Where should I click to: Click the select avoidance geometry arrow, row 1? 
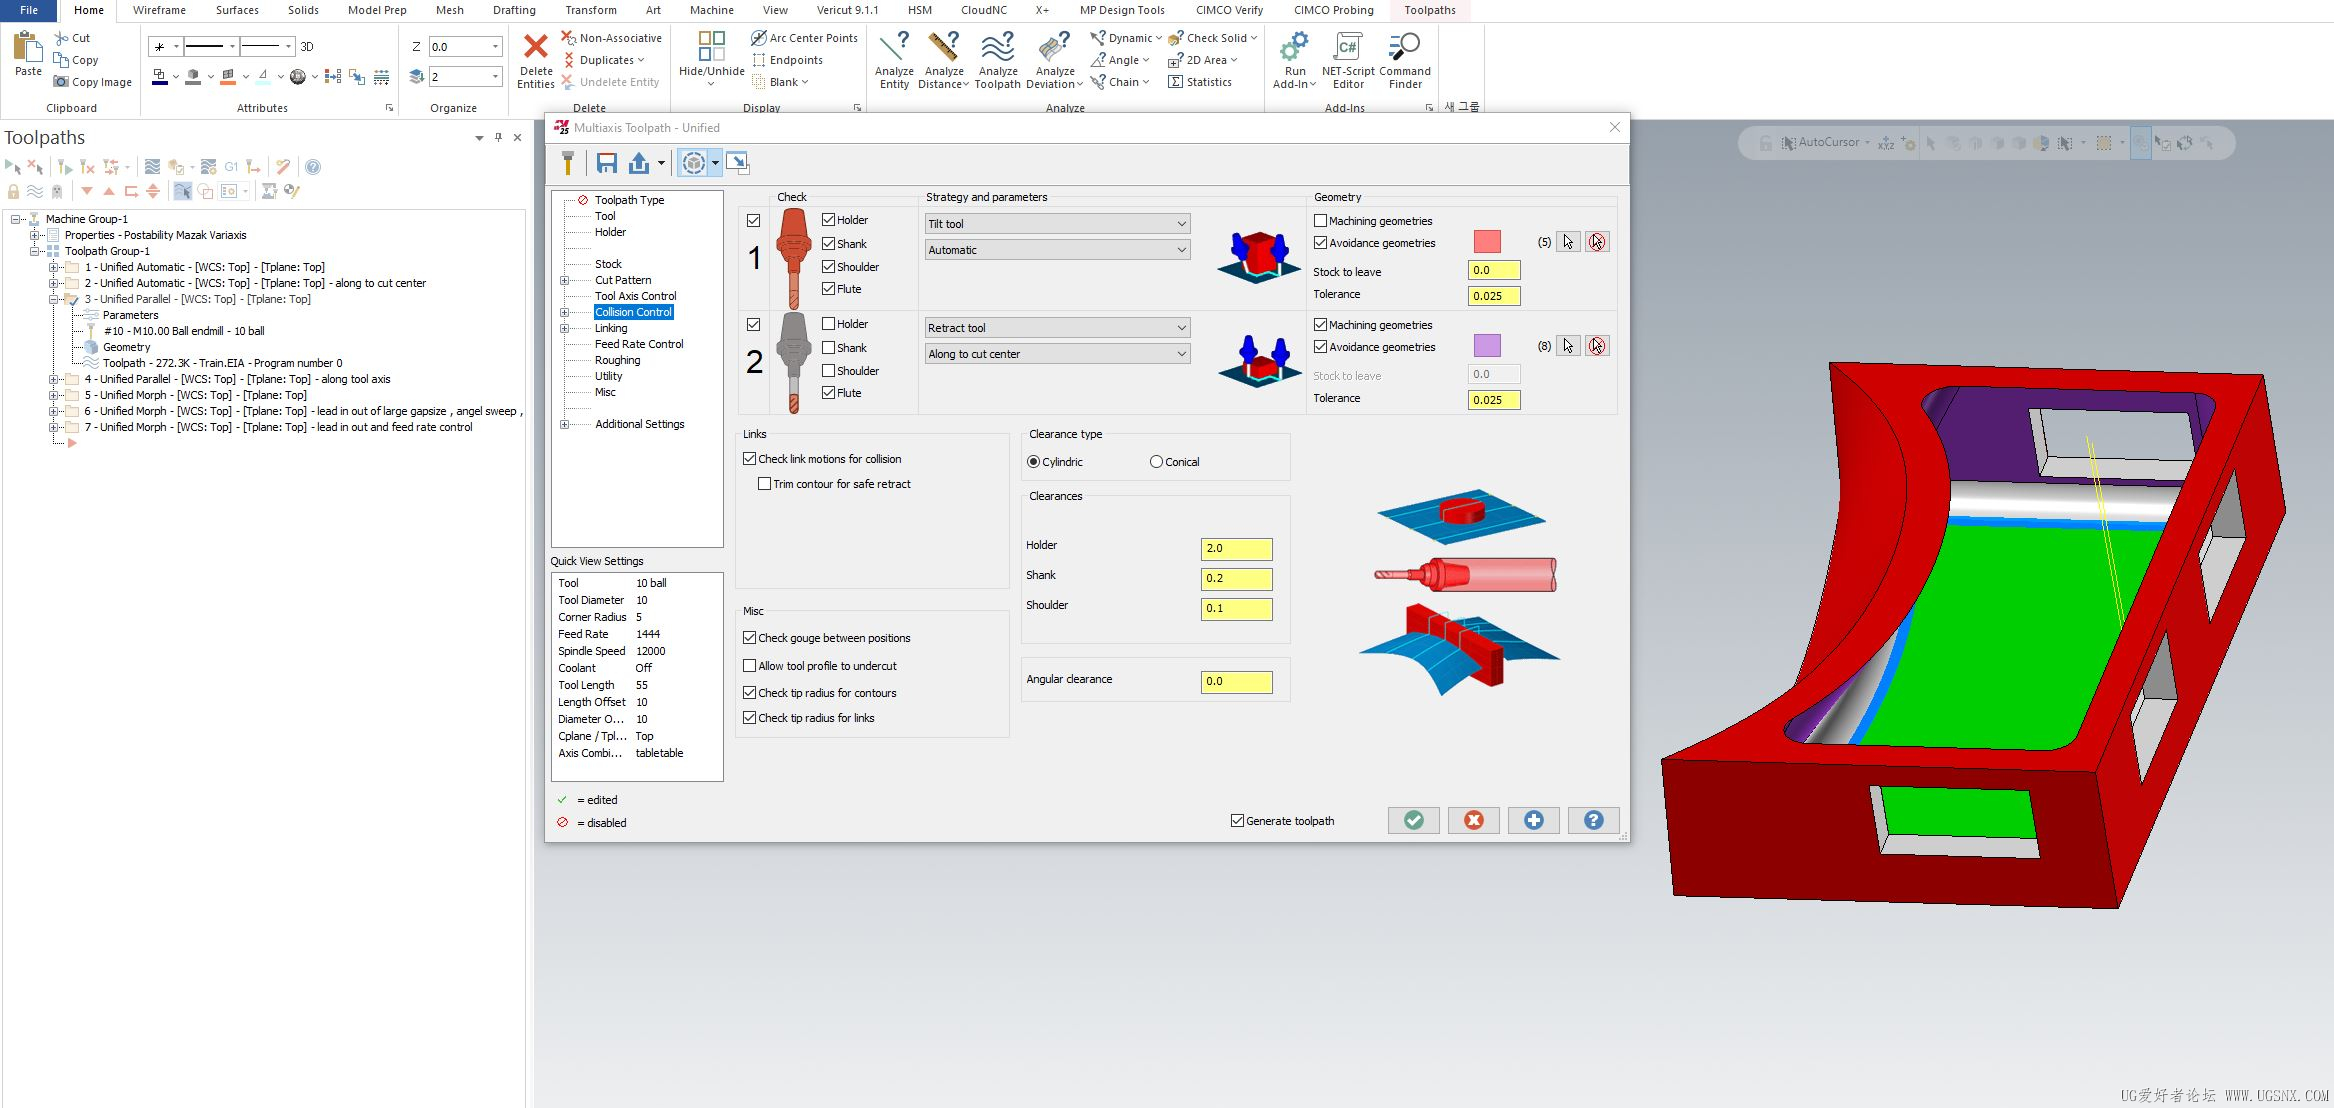coord(1568,242)
